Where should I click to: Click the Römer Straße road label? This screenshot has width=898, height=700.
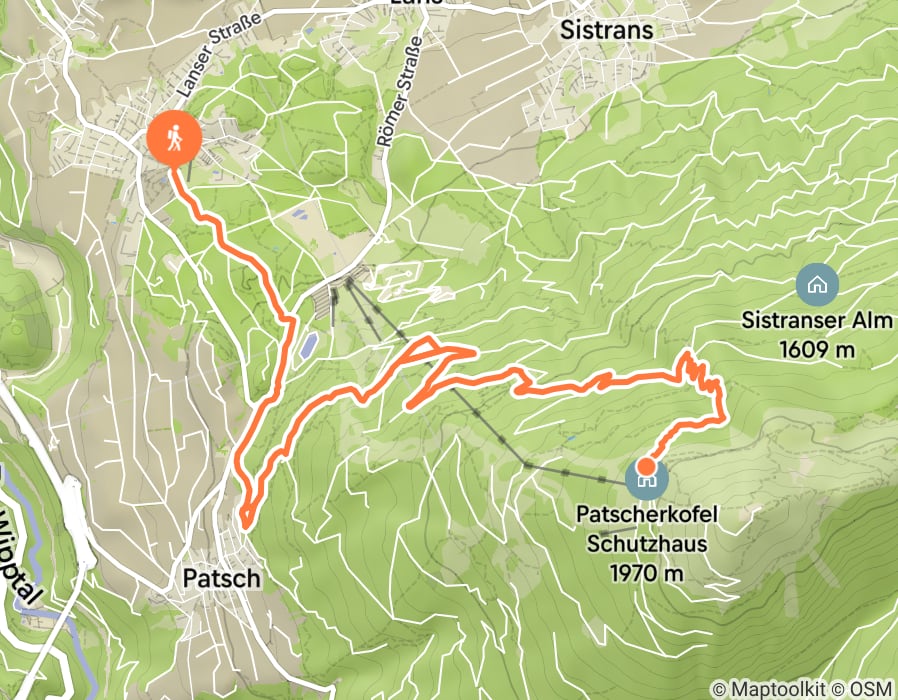click(x=401, y=92)
